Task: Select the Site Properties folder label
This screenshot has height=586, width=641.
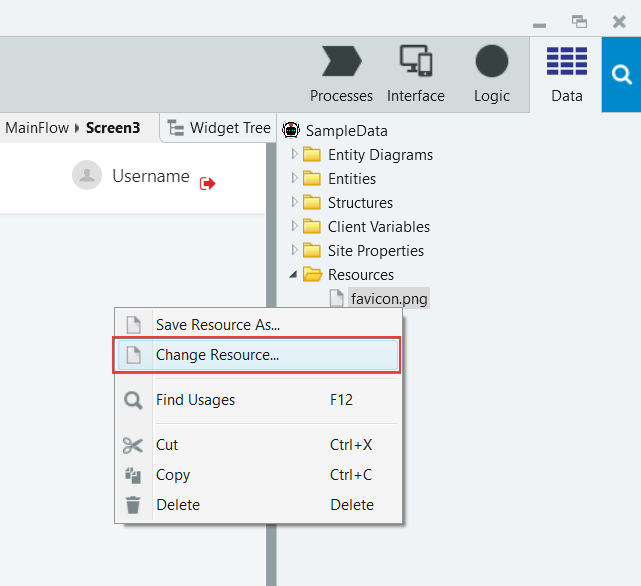Action: [x=376, y=251]
